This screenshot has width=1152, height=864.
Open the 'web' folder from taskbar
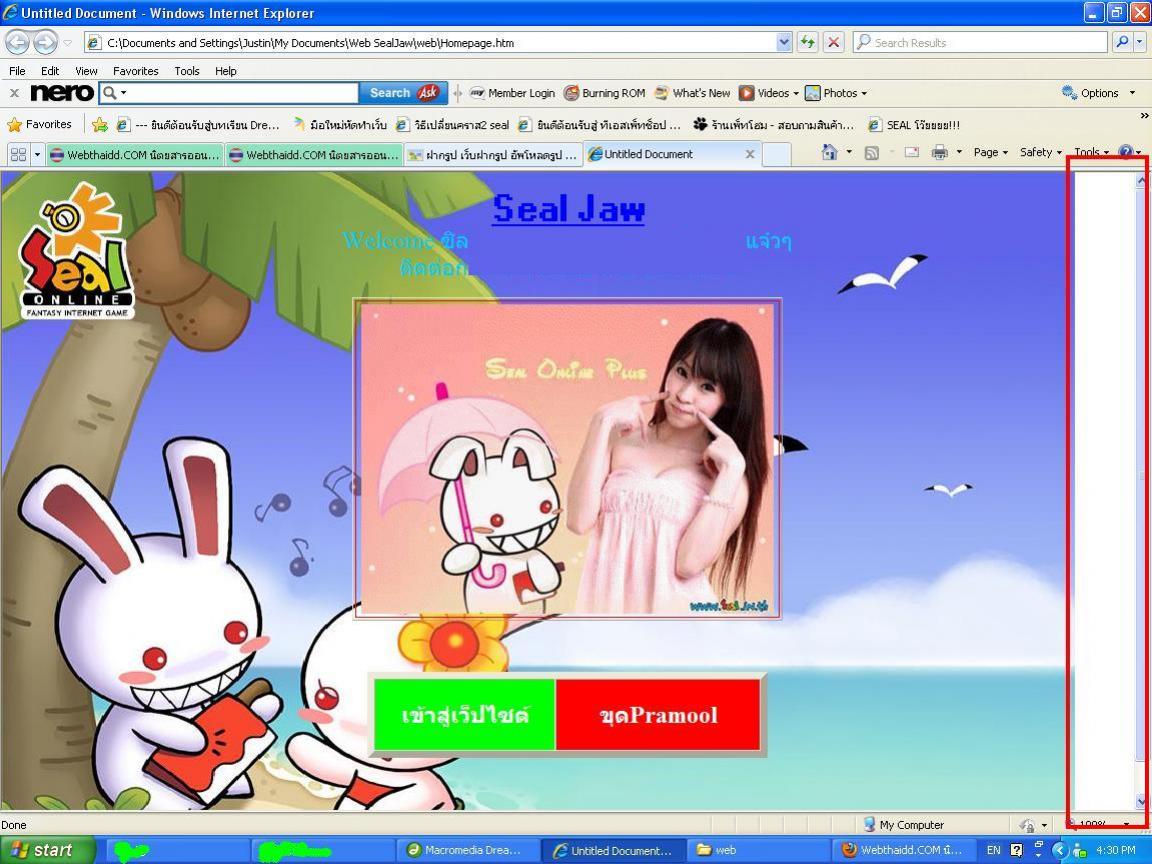[x=759, y=850]
